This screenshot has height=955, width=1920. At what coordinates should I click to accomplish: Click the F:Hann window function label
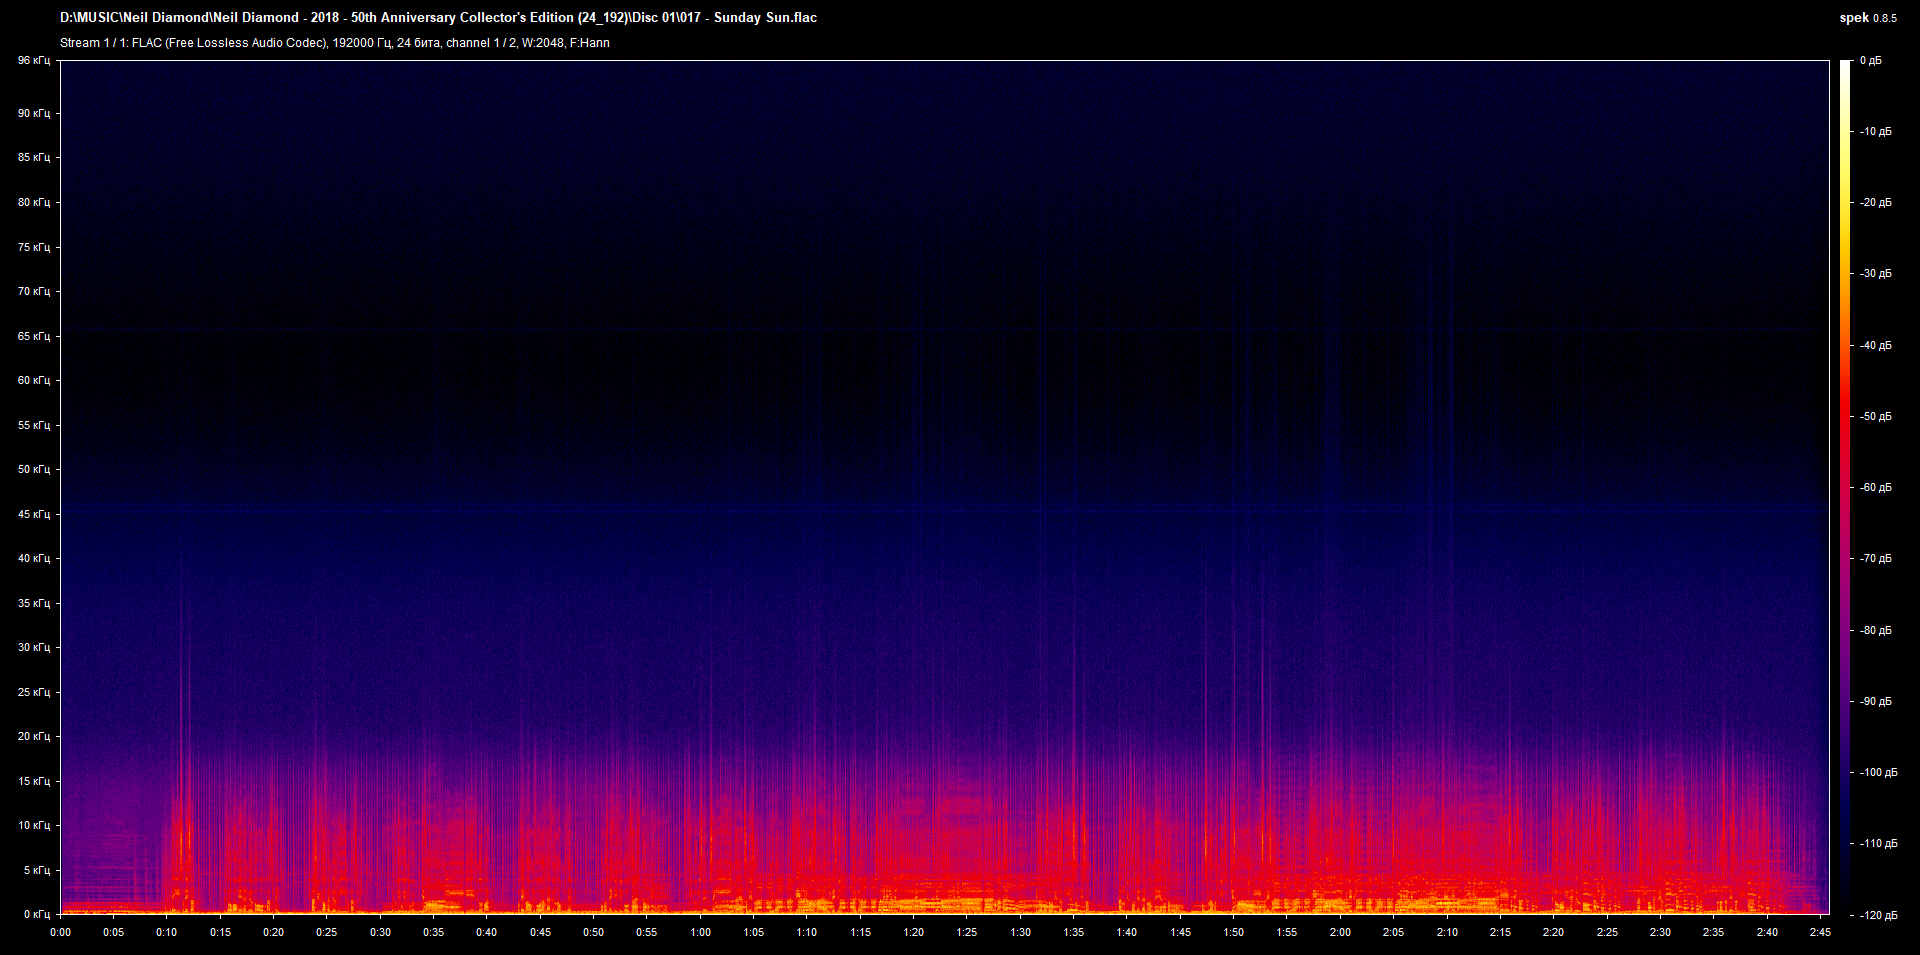pos(589,43)
